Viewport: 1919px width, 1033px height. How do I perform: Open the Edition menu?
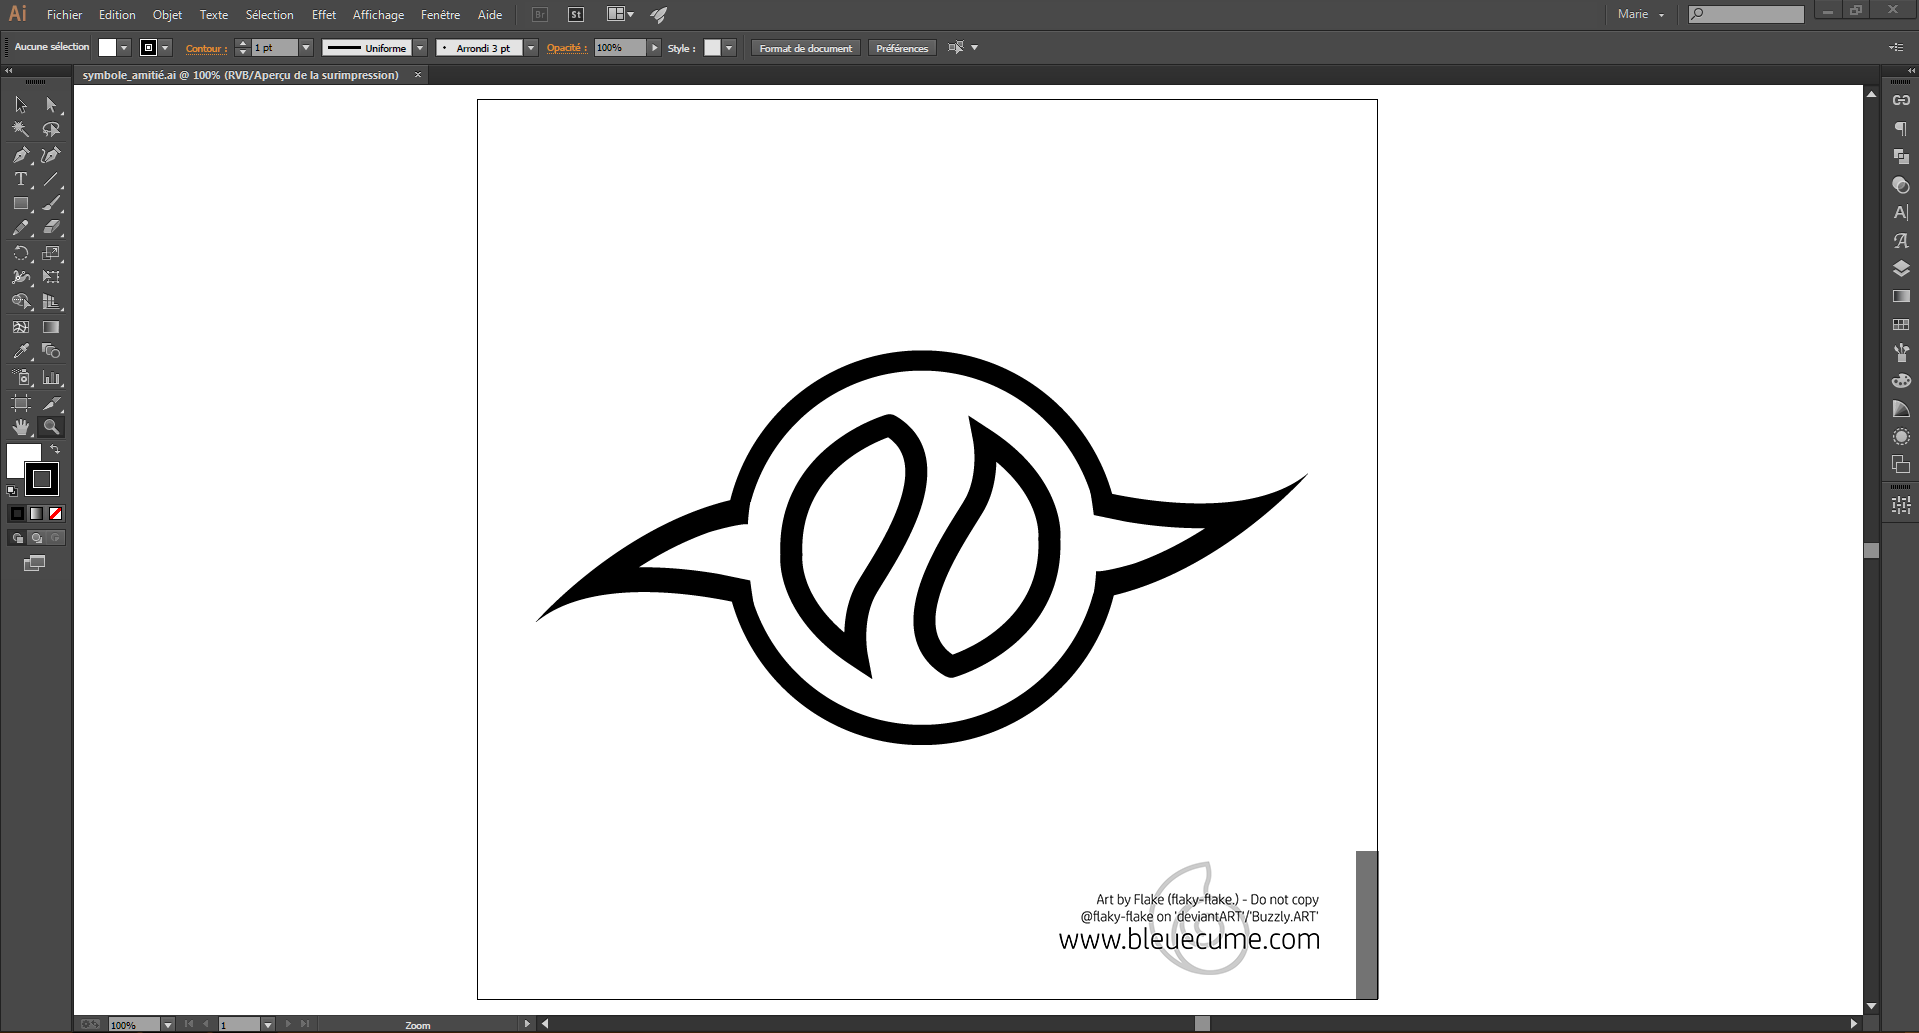117,15
